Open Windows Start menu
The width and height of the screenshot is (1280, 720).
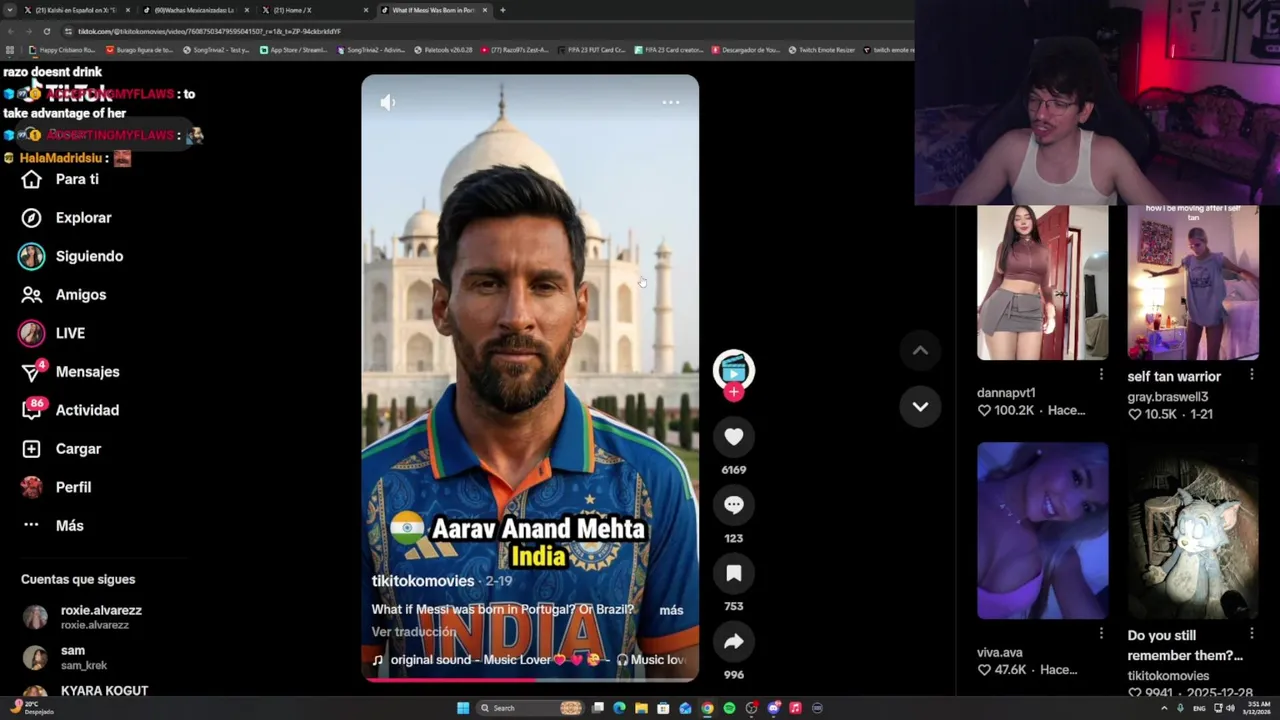click(x=463, y=708)
